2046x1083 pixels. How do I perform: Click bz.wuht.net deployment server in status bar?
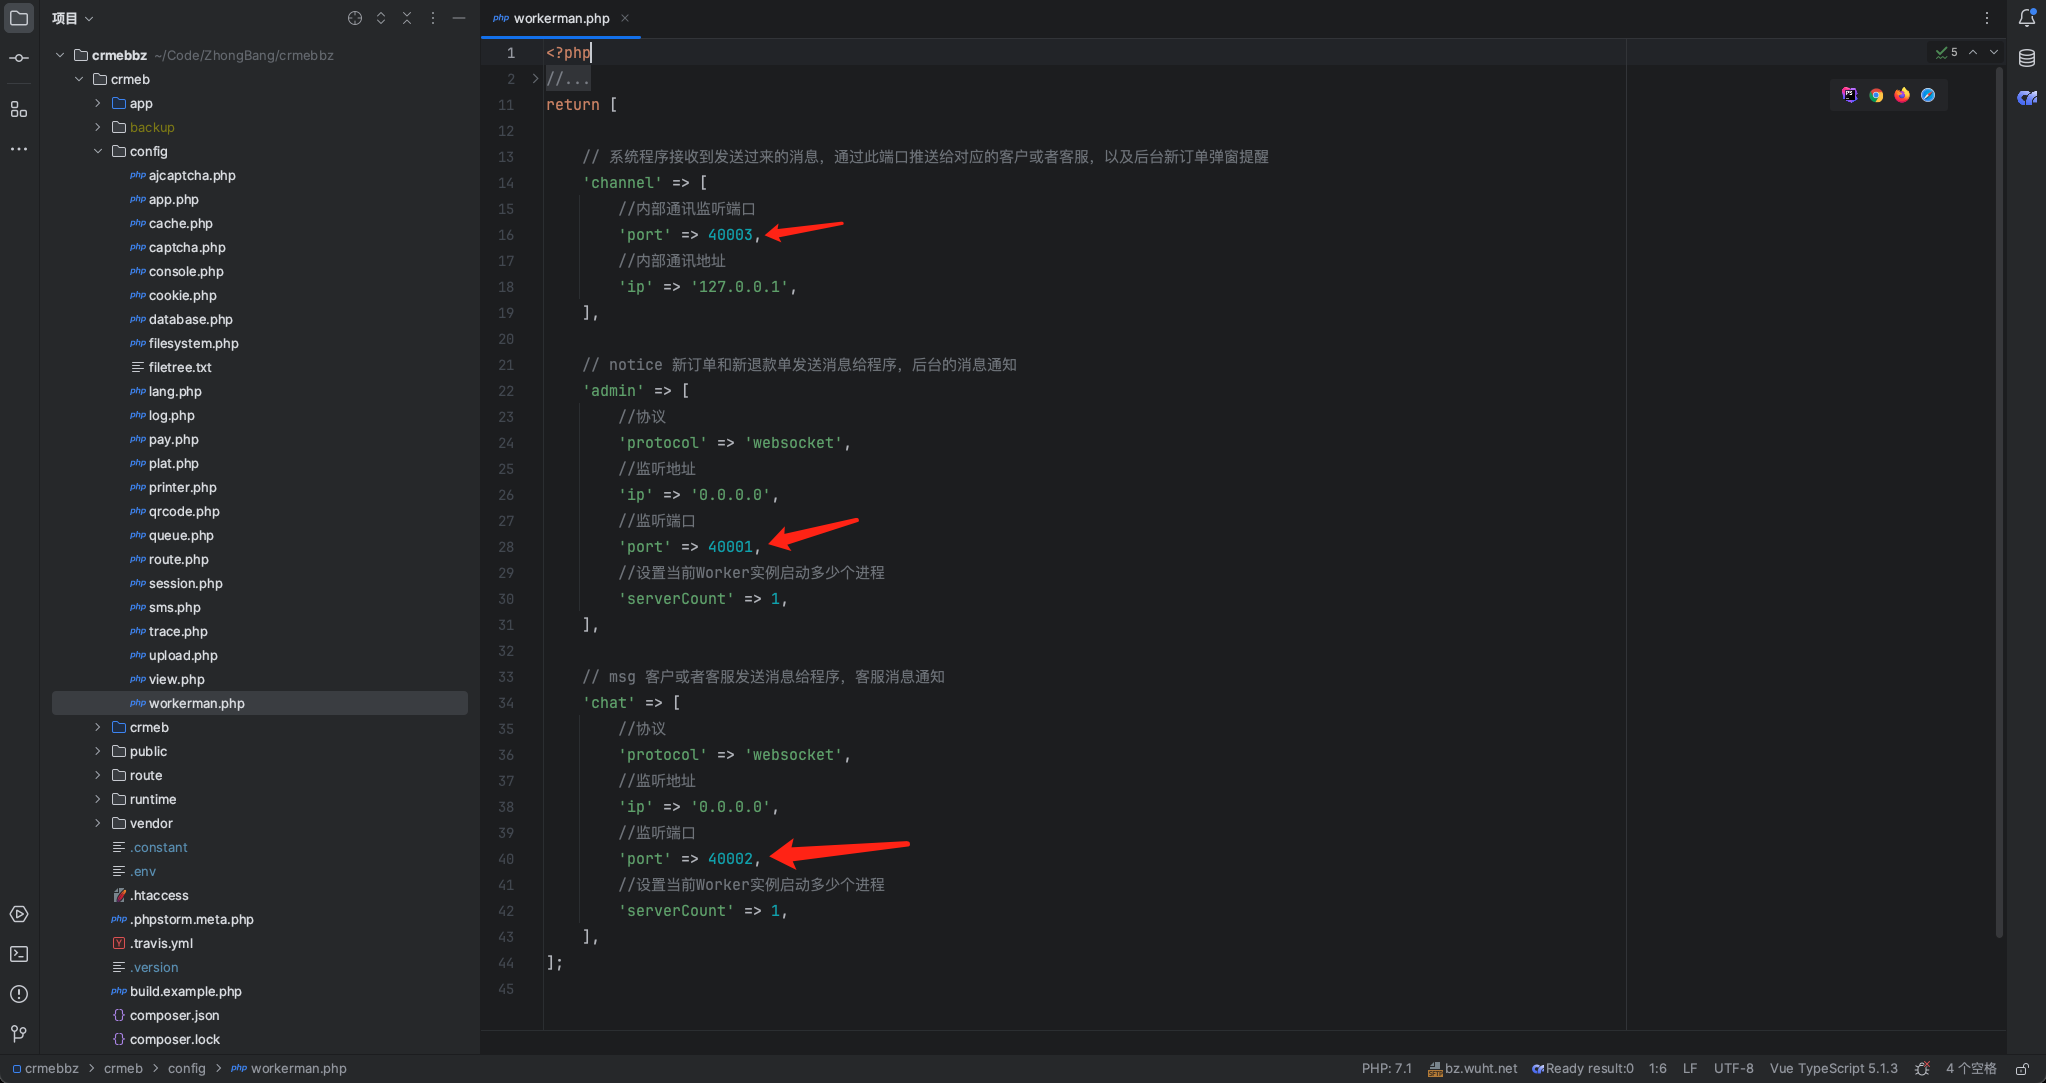[1472, 1068]
